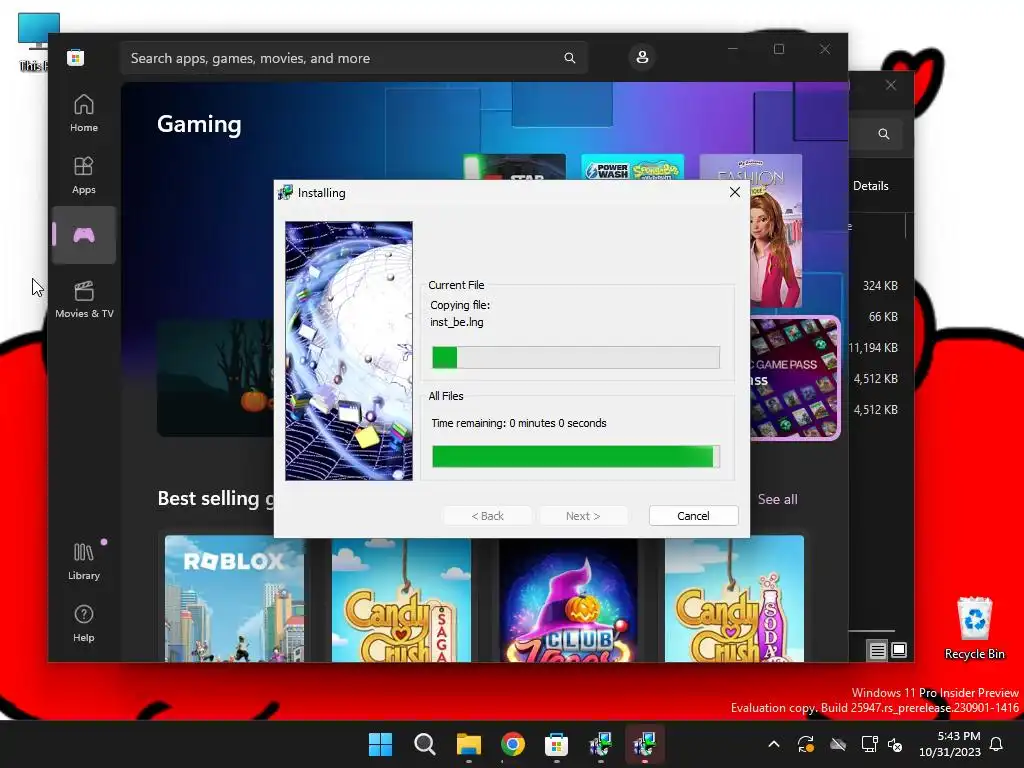Cancel the installation
Viewport: 1024px width, 768px height.
pos(694,516)
